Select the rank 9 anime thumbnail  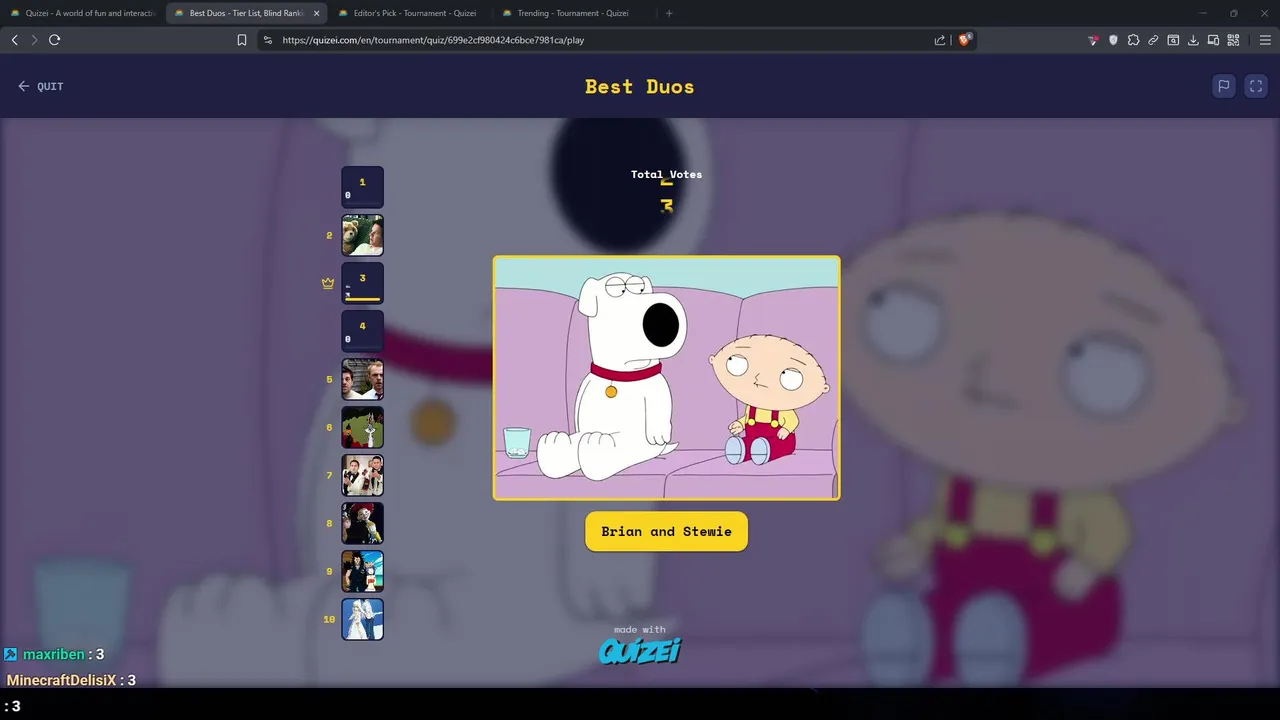(362, 571)
